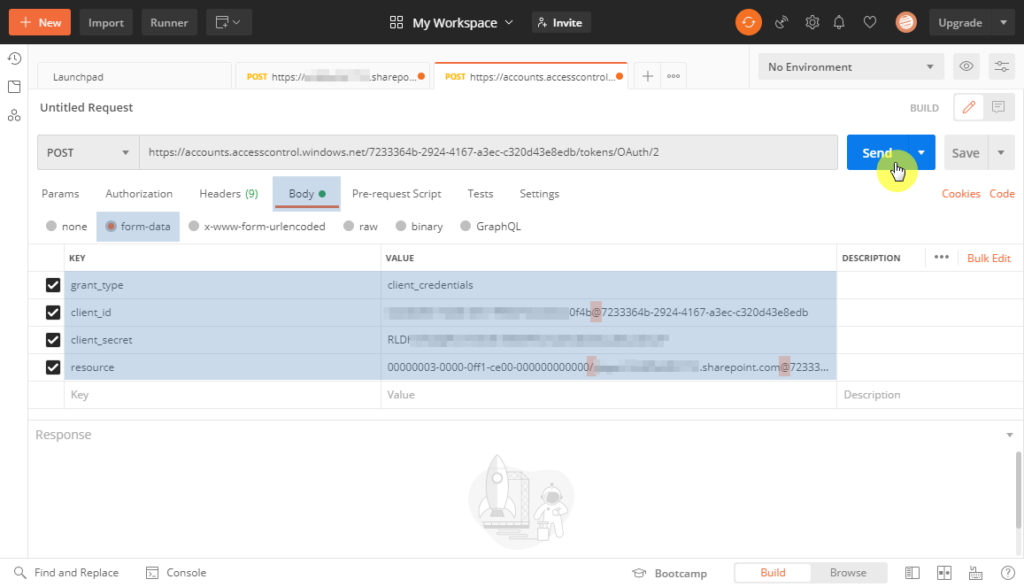1024x587 pixels.
Task: Switch to the Settings tab
Action: point(539,193)
